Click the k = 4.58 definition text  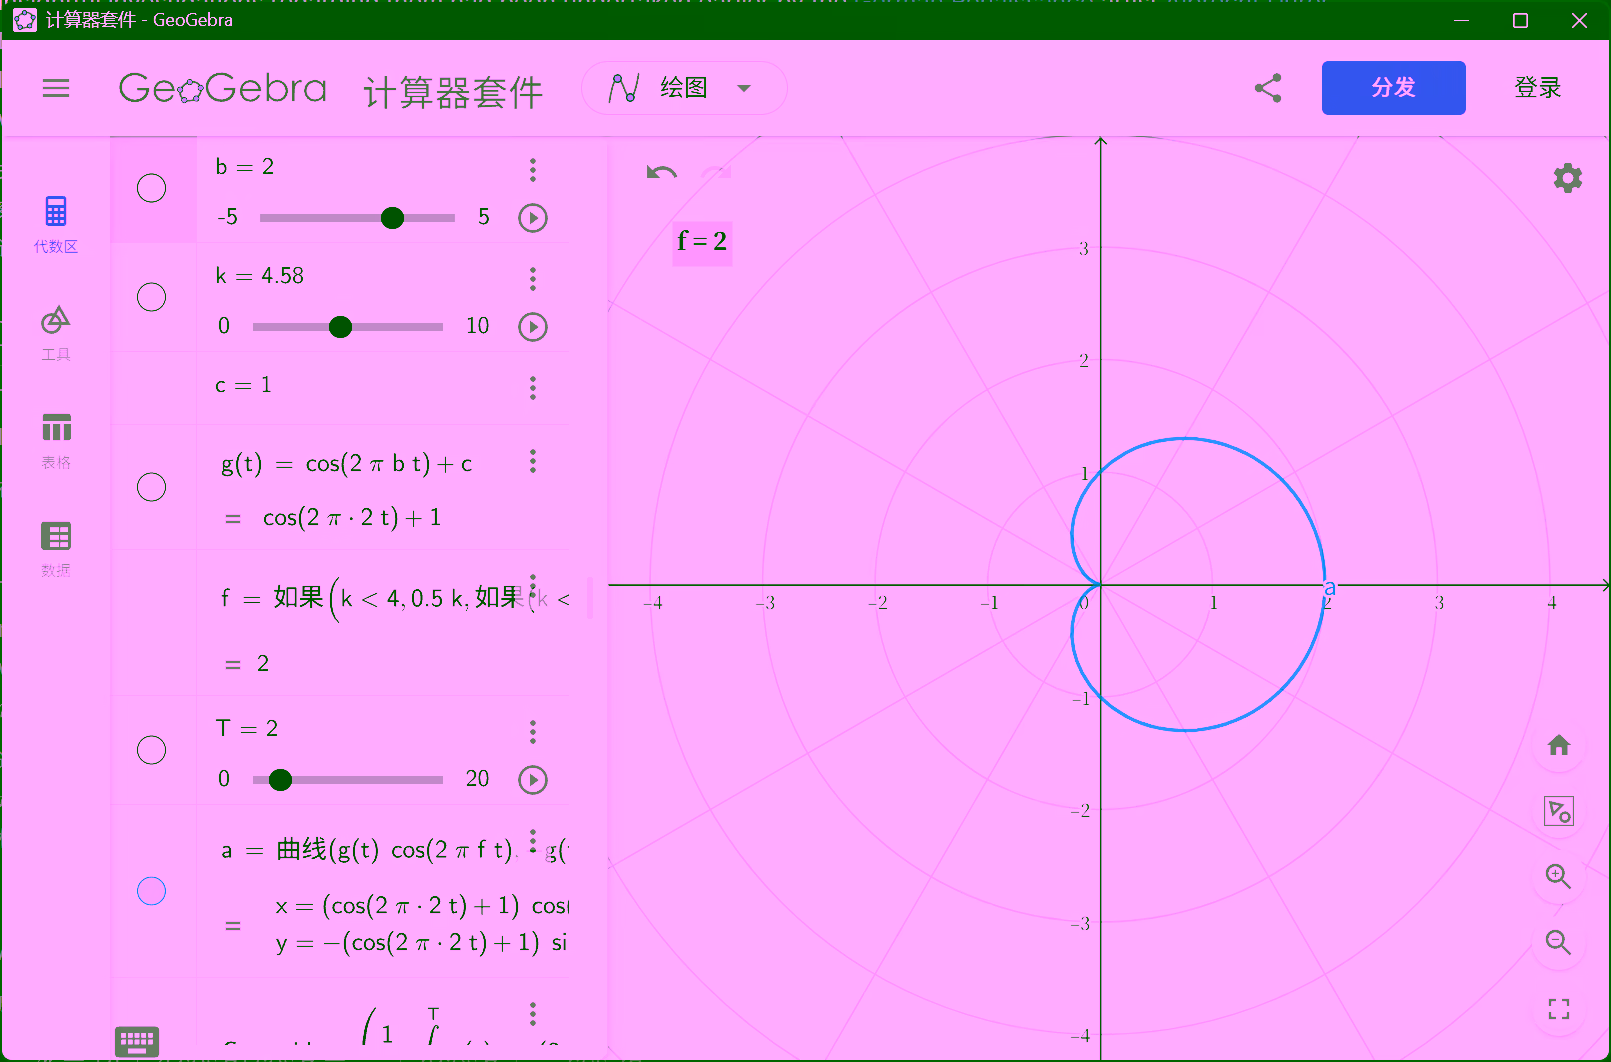point(260,276)
